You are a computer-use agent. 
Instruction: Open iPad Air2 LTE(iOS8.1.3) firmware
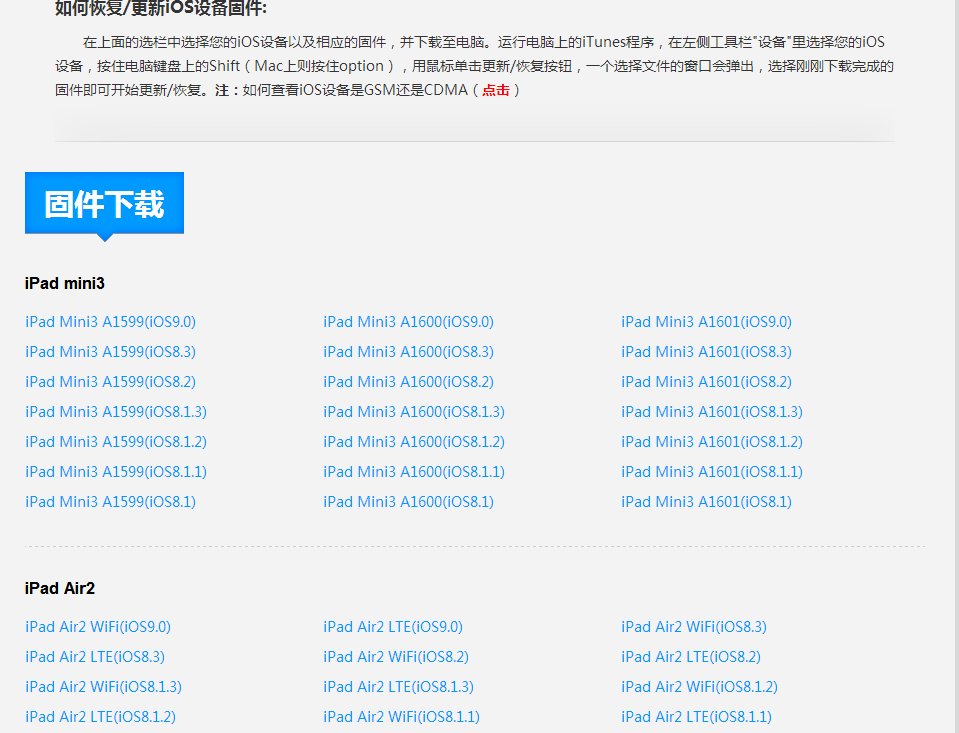click(398, 687)
